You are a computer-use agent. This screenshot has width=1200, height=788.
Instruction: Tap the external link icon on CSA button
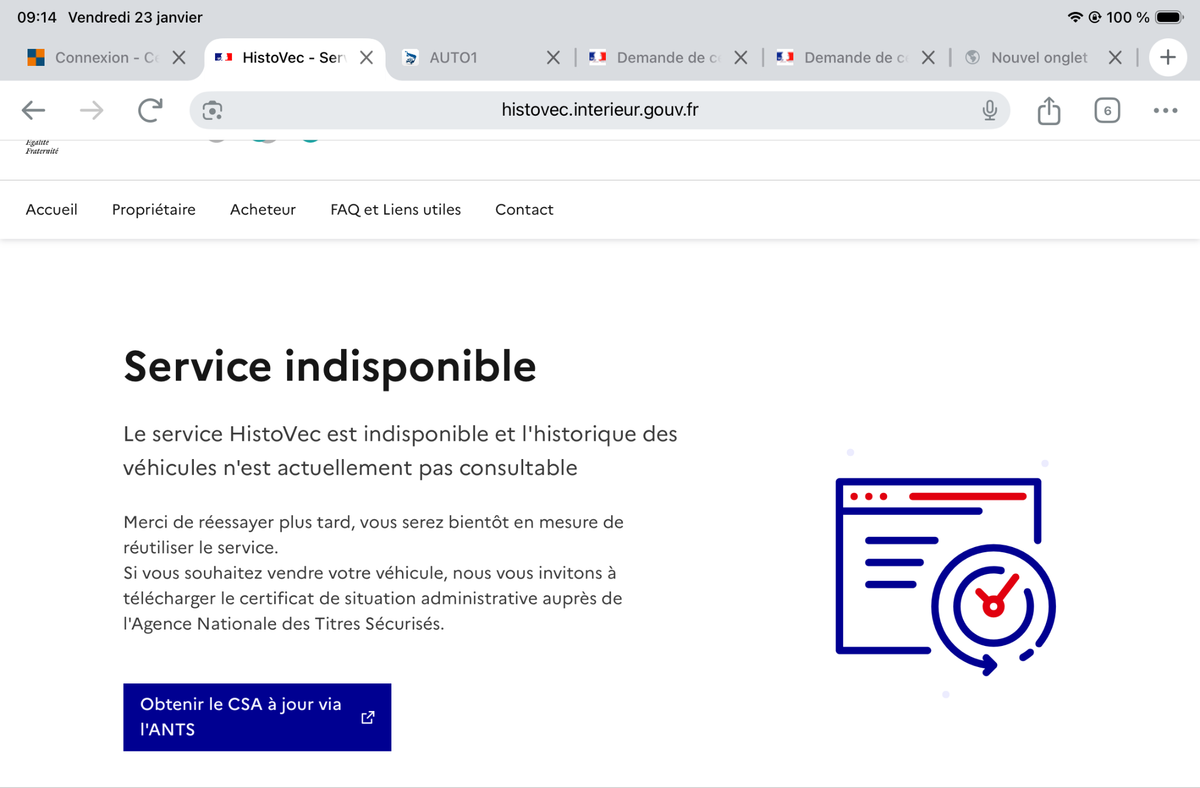[x=367, y=717]
